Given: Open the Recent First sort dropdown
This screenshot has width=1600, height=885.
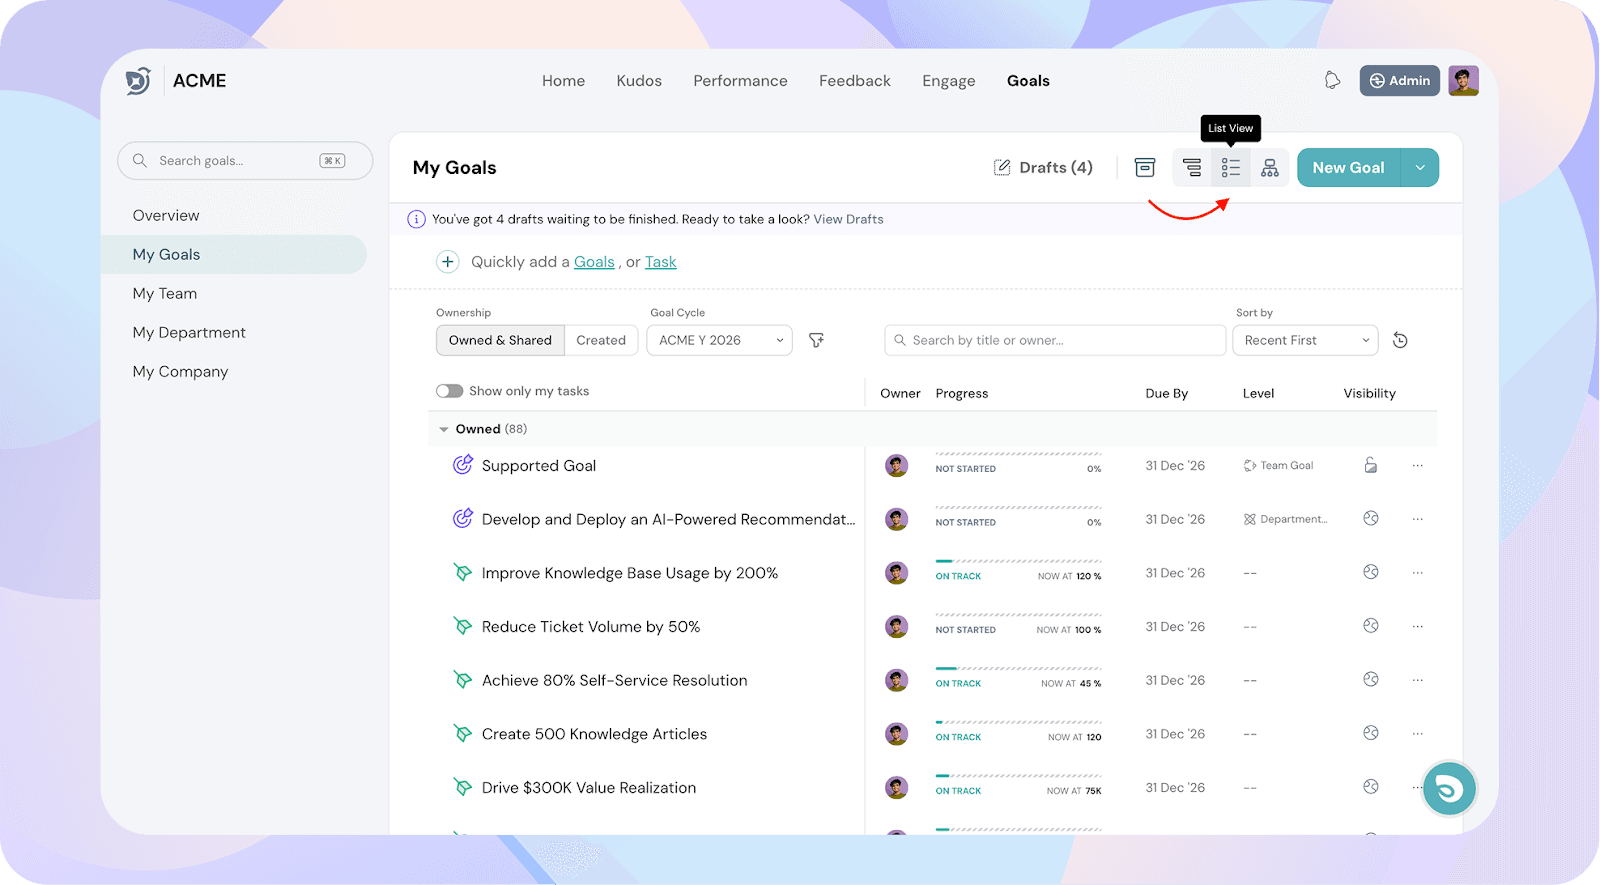Looking at the screenshot, I should (x=1304, y=341).
